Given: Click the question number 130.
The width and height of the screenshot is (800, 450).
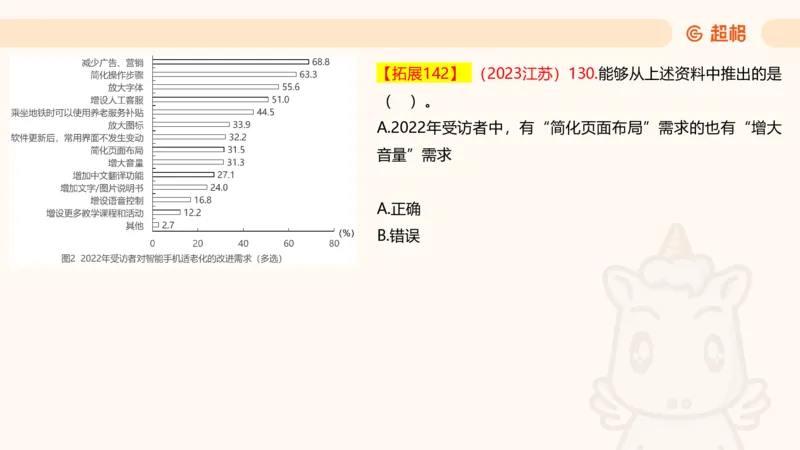Looking at the screenshot, I should click(x=583, y=74).
